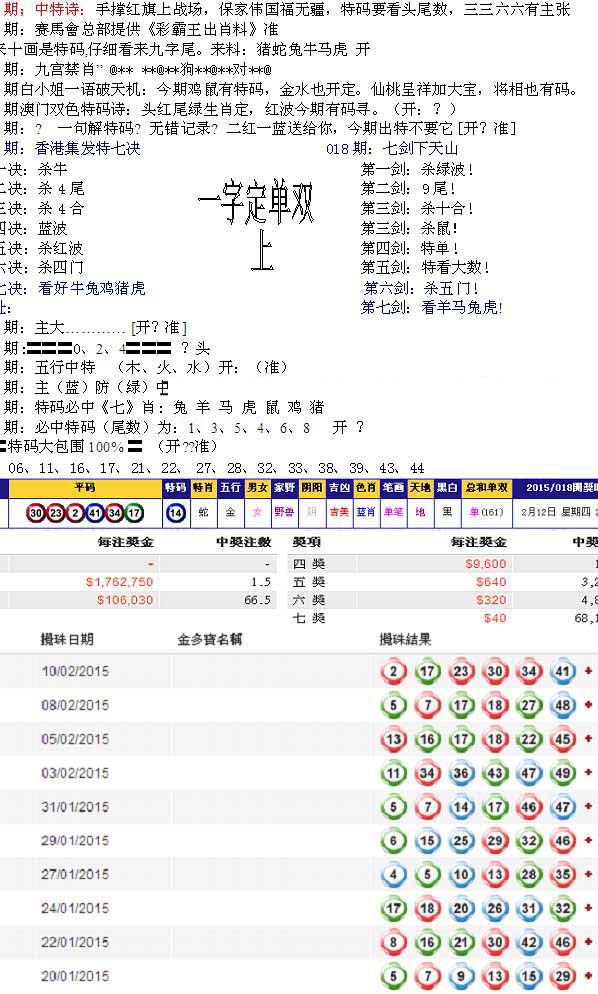This screenshot has height=994, width=598.
Task: Select ball 45 in the 05/02/2015 draw
Action: pos(562,739)
